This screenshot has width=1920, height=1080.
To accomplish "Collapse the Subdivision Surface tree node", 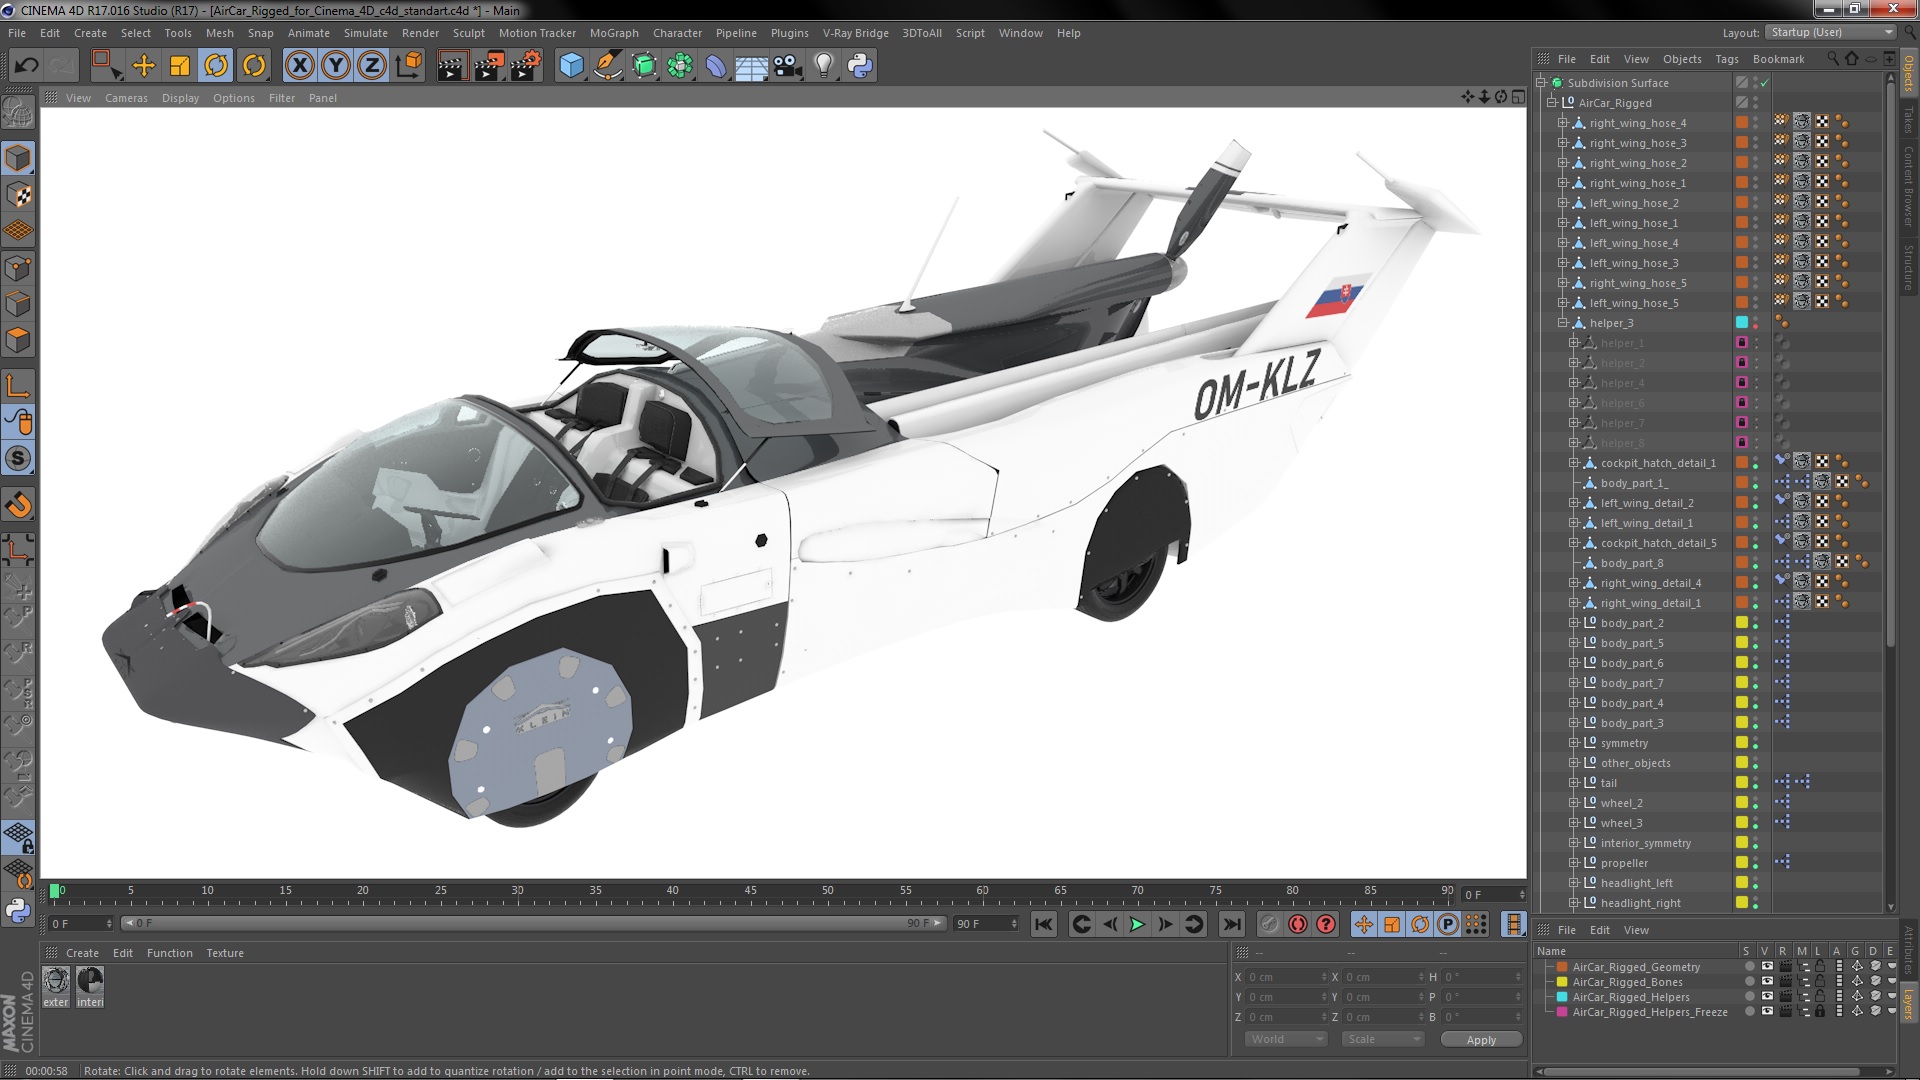I will [1541, 83].
